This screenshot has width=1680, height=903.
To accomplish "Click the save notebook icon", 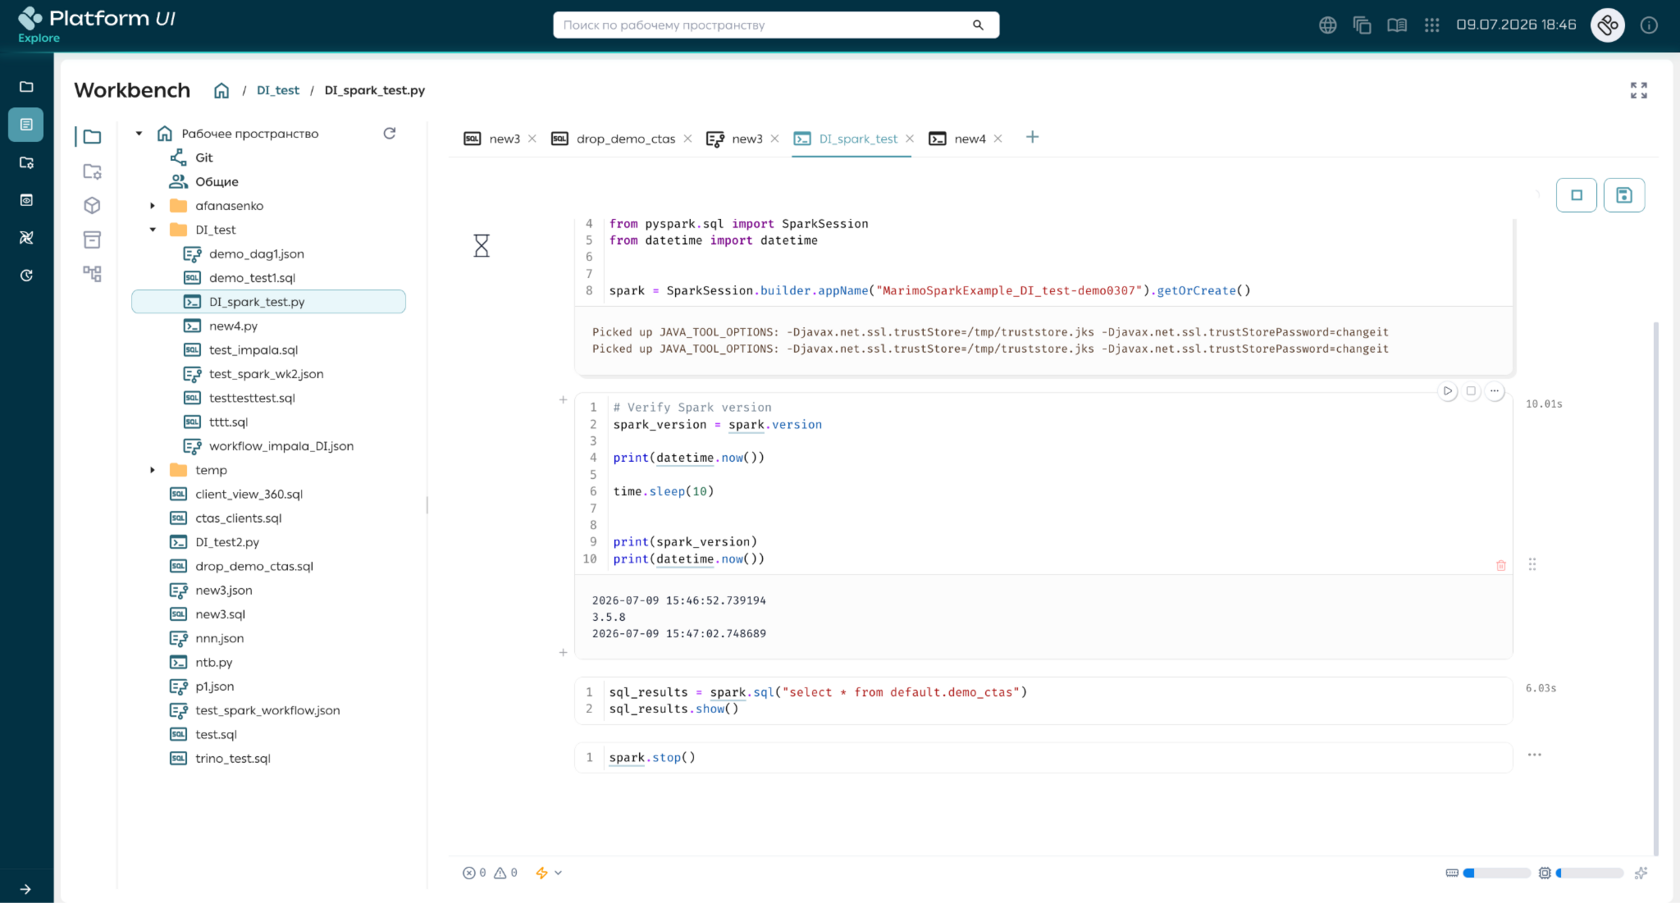I will pos(1624,195).
